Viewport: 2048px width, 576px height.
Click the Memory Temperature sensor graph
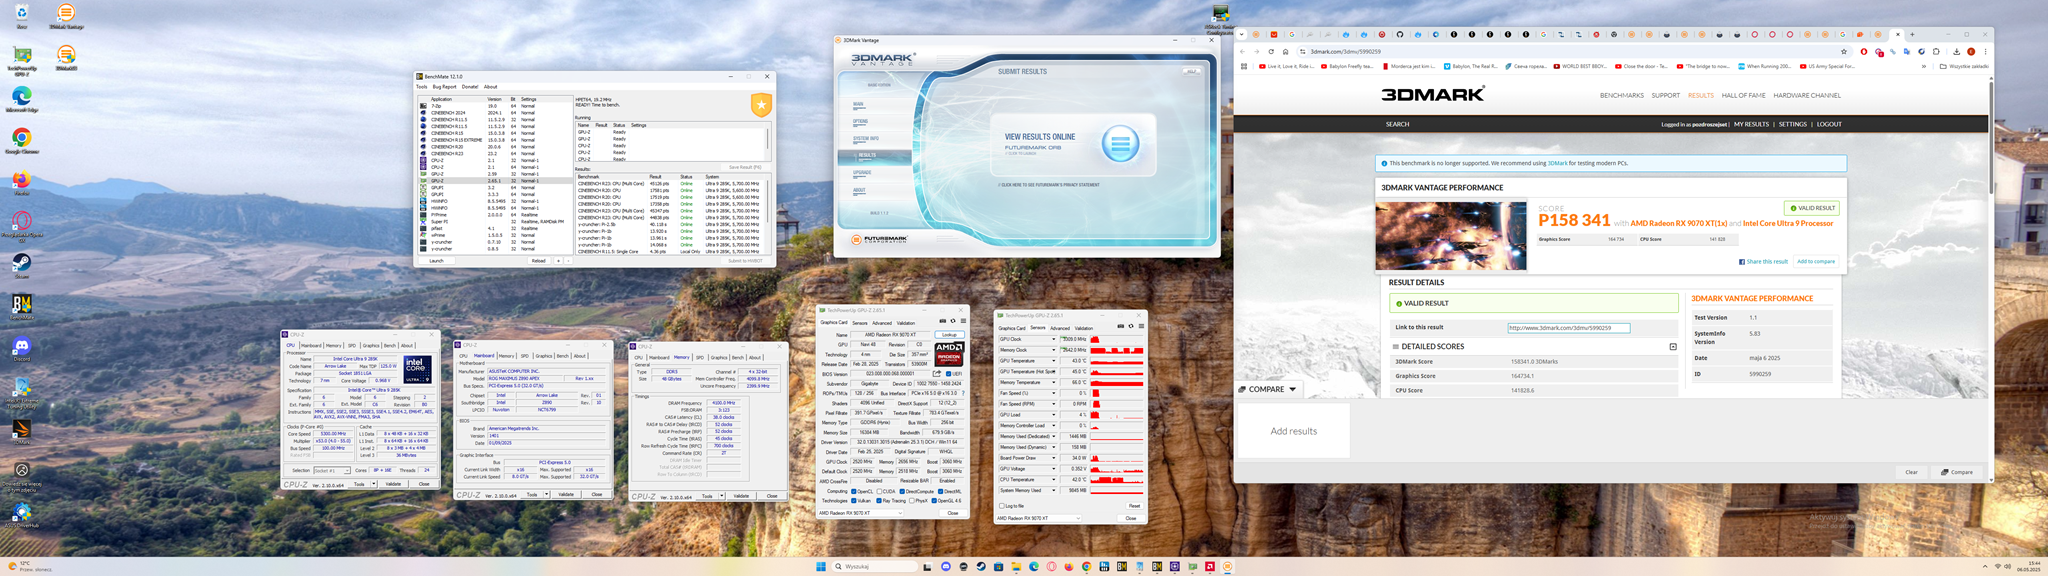click(x=1117, y=382)
